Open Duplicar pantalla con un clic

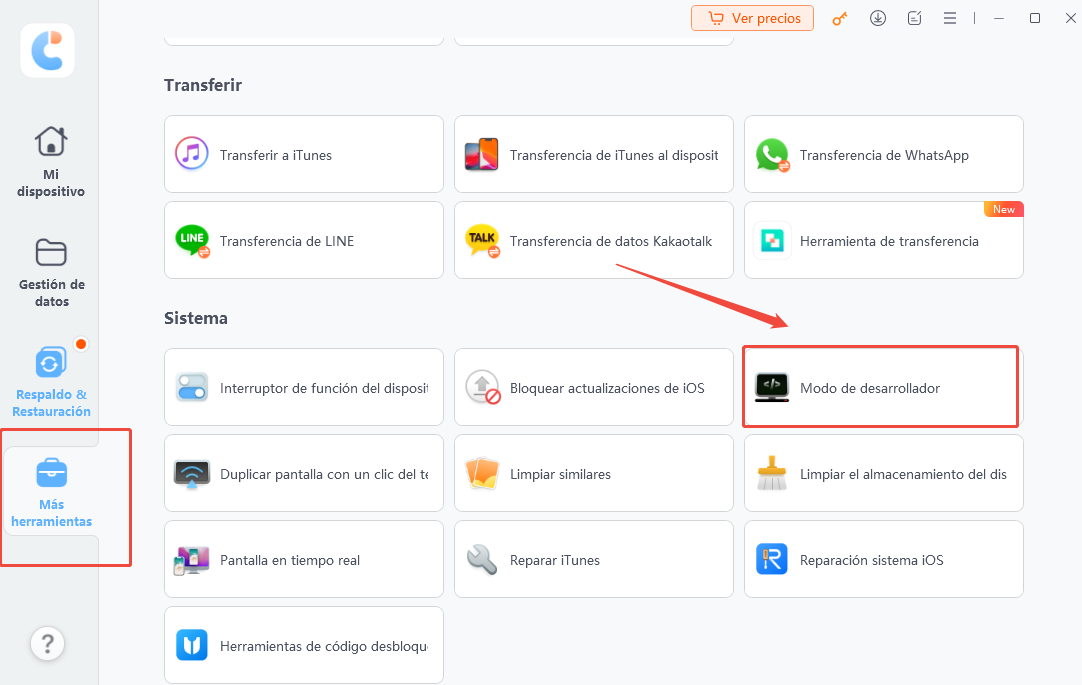[304, 473]
